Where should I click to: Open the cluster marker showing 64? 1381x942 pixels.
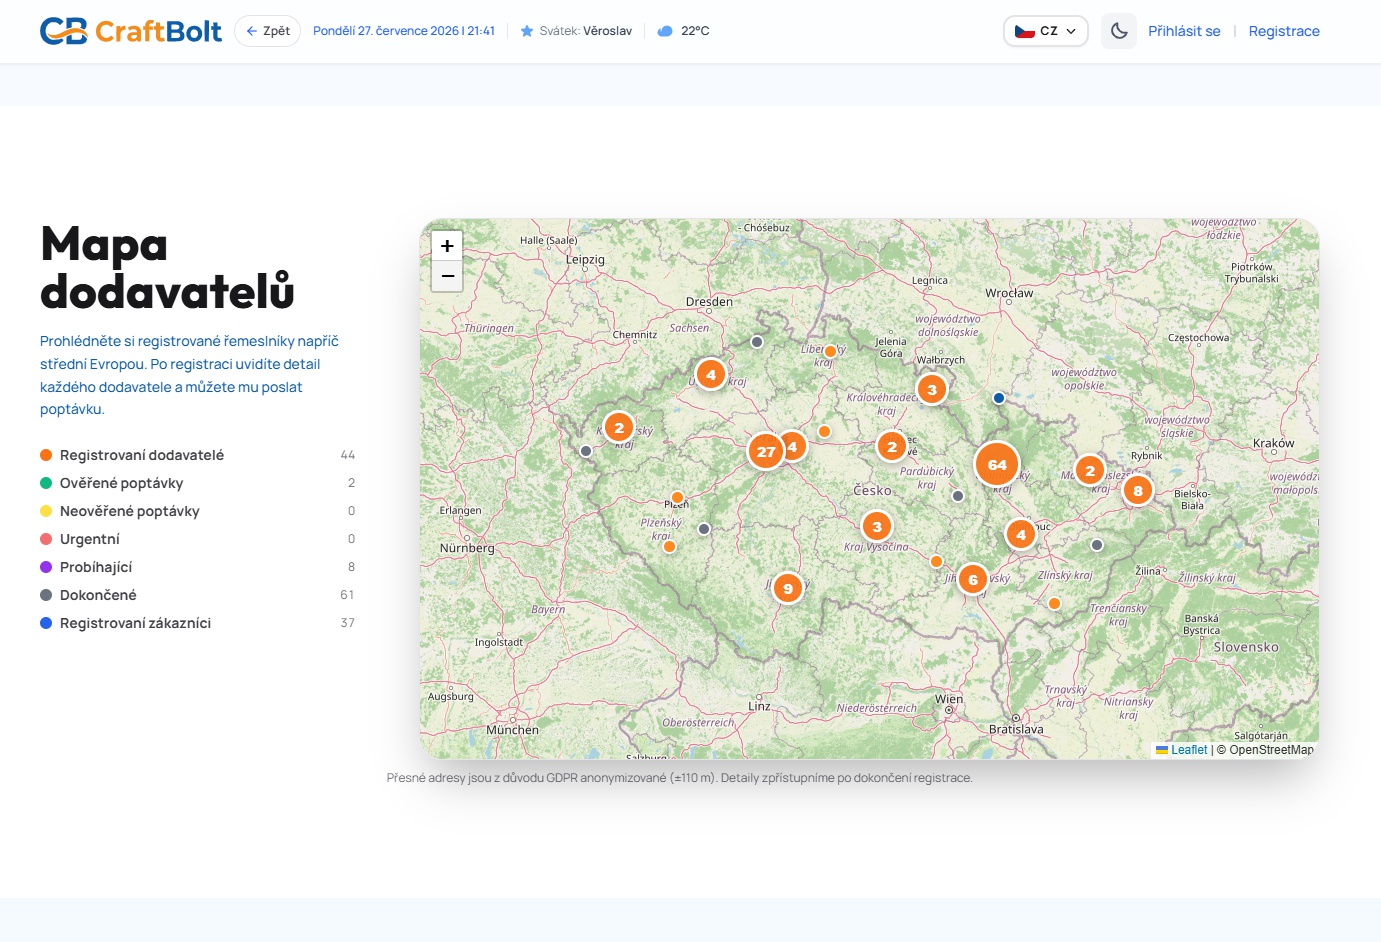(x=997, y=464)
